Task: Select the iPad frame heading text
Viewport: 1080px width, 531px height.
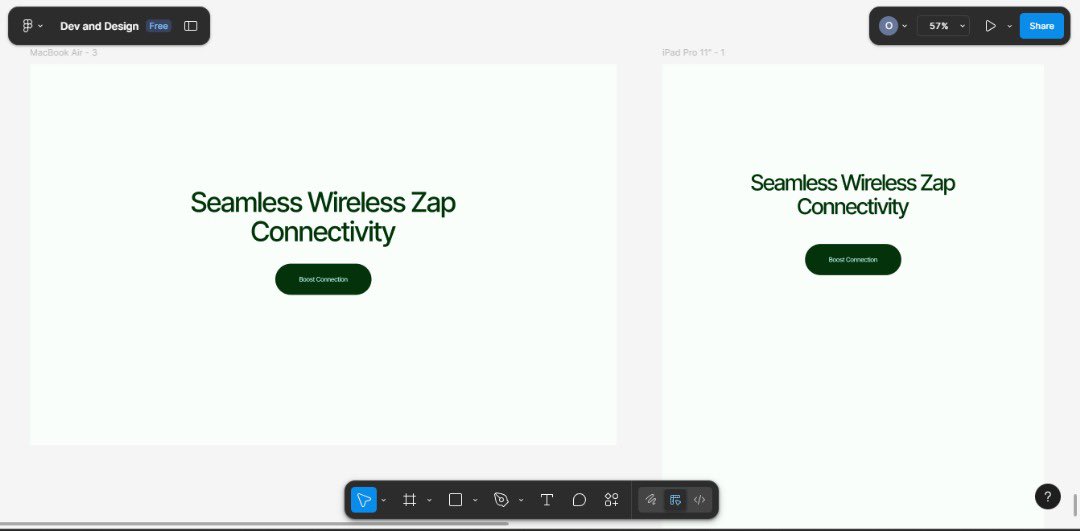Action: coord(853,195)
